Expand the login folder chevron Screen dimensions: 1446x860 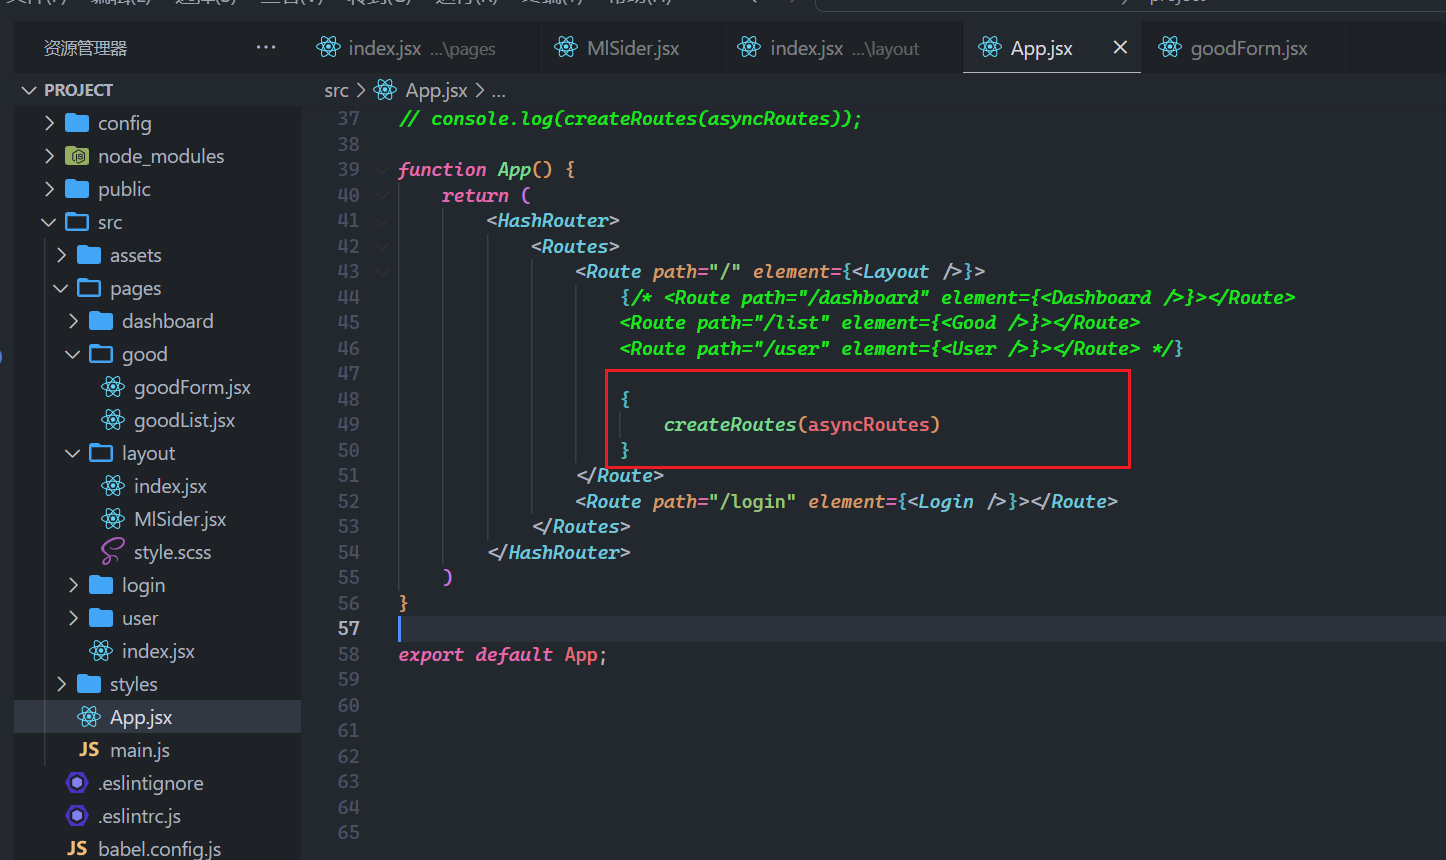click(74, 585)
